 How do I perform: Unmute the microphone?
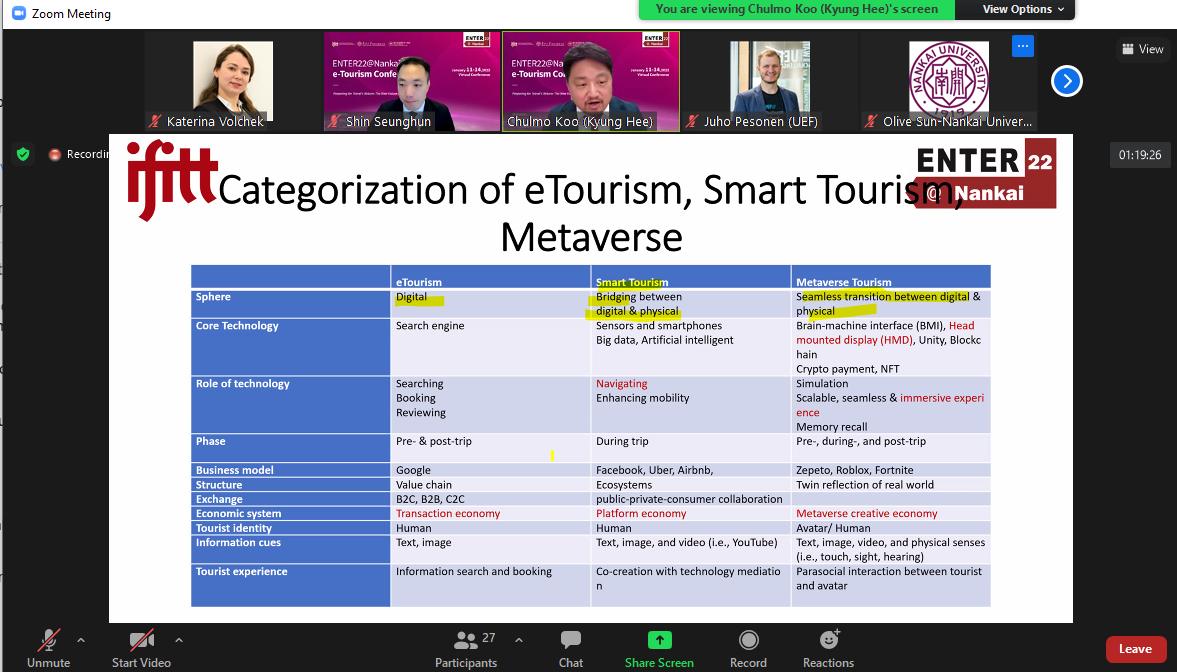click(49, 648)
